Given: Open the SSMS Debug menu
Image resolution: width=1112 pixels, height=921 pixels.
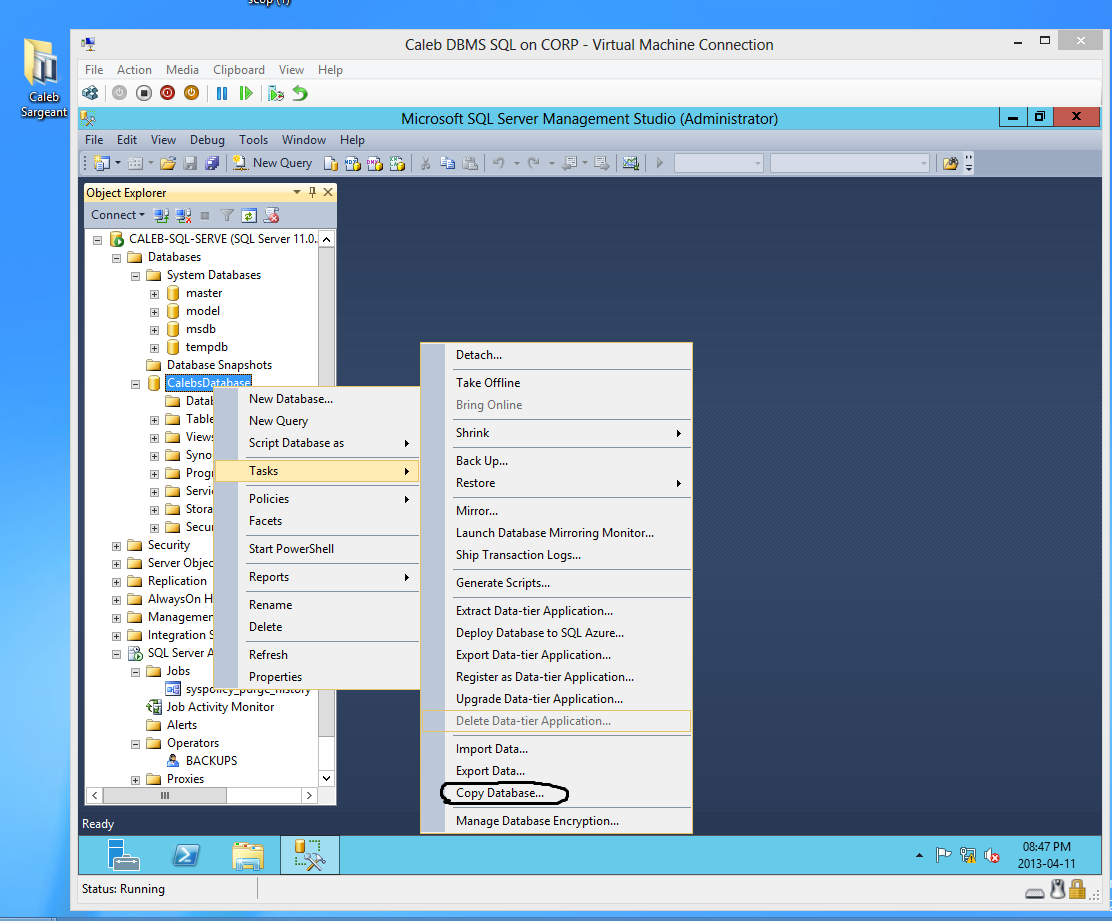Looking at the screenshot, I should point(207,140).
